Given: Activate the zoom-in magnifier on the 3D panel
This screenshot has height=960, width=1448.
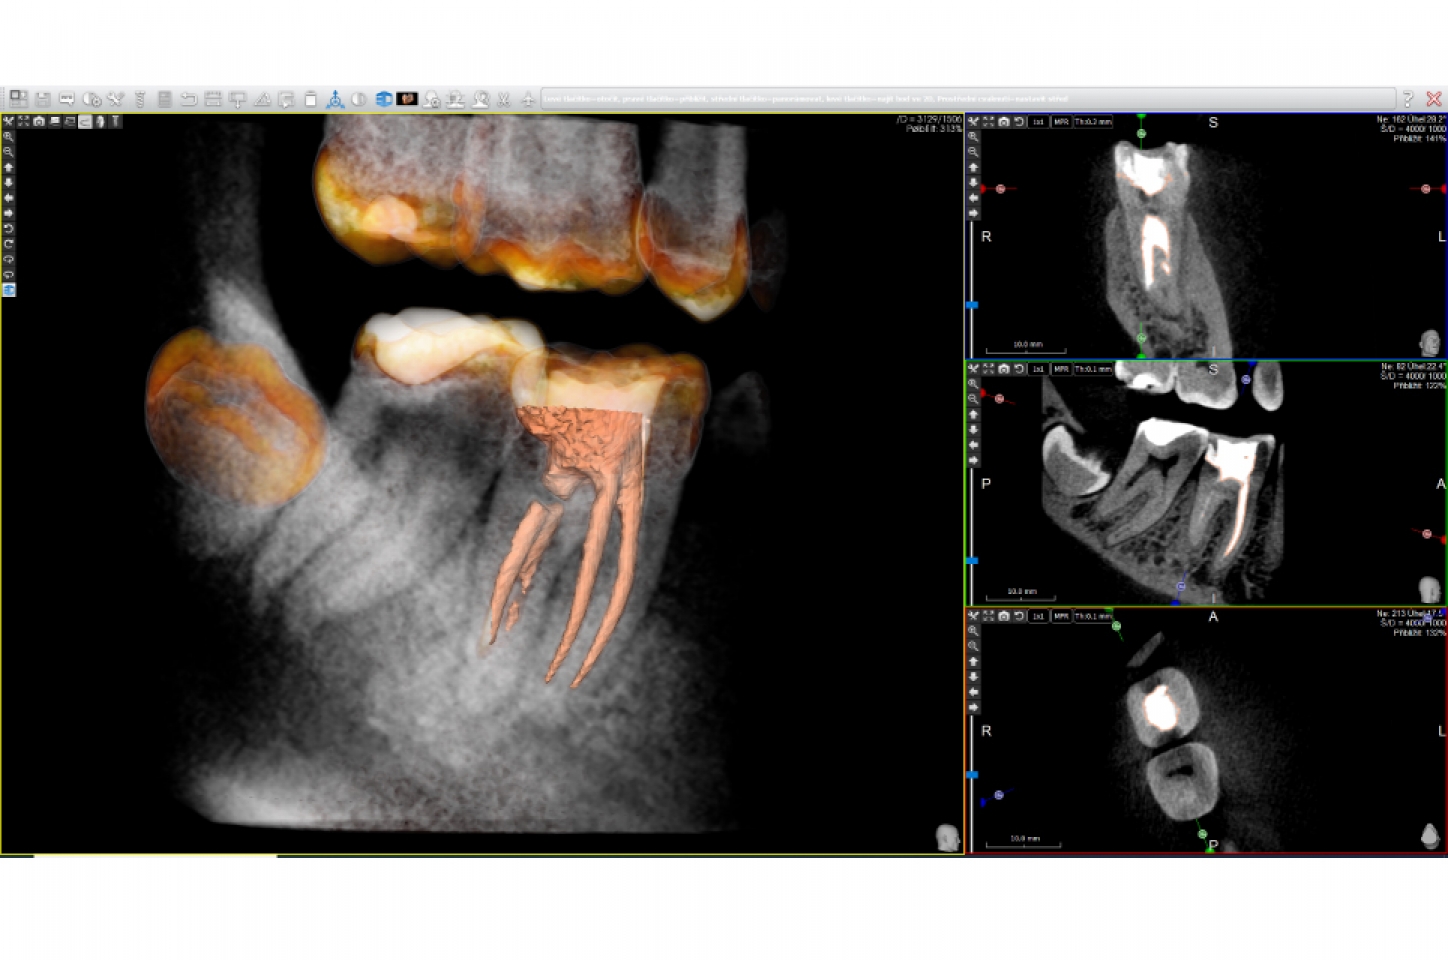Looking at the screenshot, I should click(9, 138).
